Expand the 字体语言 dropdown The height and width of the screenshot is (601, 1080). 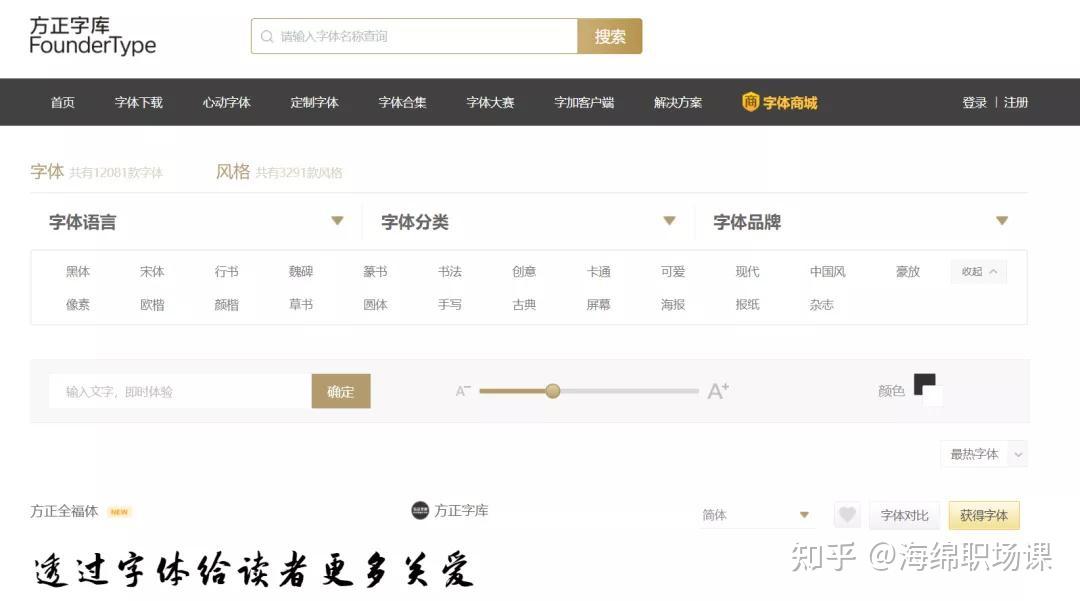(x=337, y=221)
